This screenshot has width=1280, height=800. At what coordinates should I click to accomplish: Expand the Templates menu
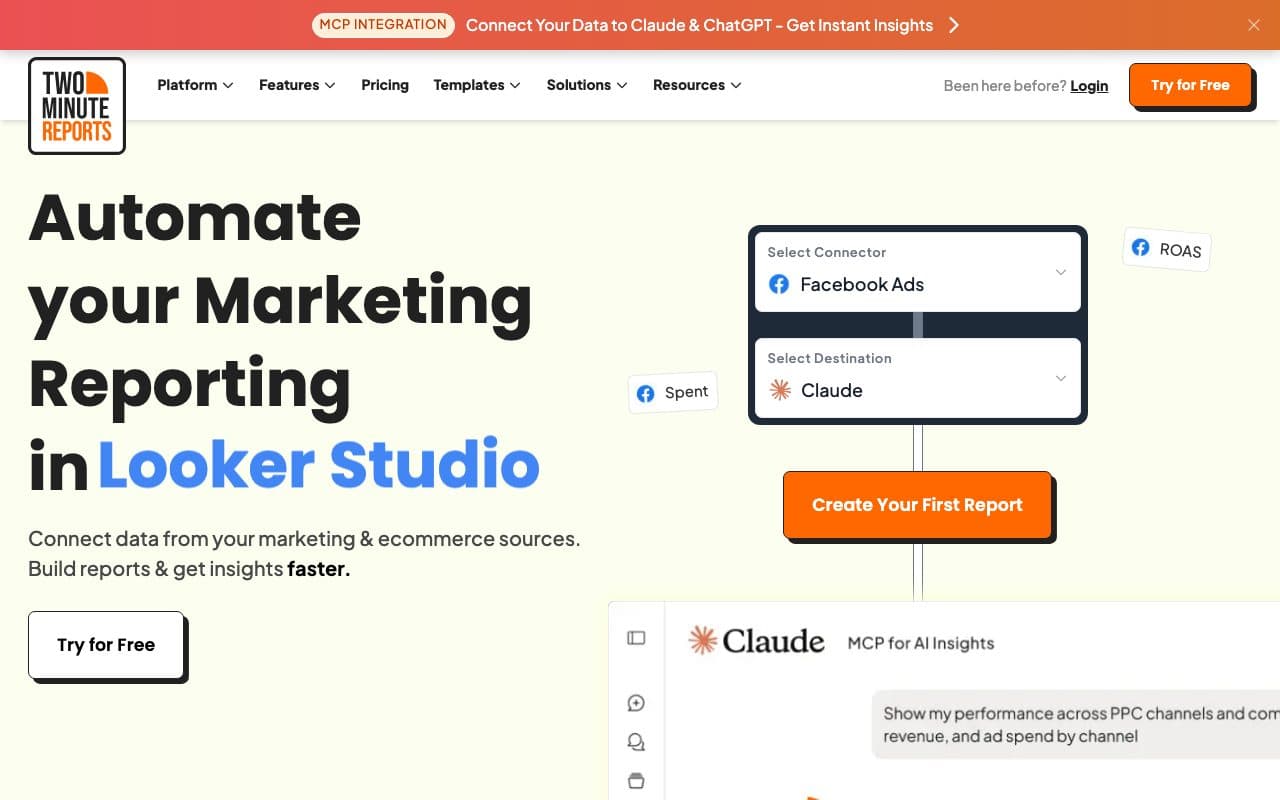(x=477, y=85)
